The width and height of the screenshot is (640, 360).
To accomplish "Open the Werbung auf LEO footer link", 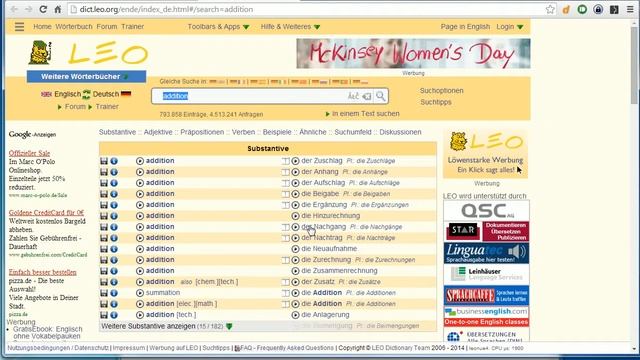I will 173,348.
